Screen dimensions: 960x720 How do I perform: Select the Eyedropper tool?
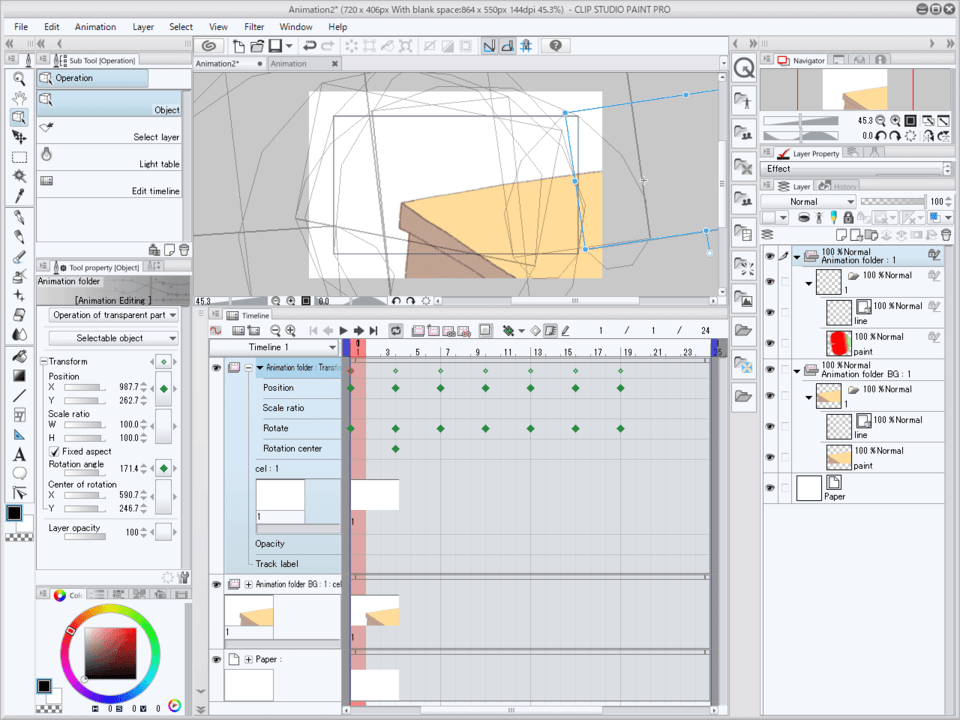(x=19, y=196)
